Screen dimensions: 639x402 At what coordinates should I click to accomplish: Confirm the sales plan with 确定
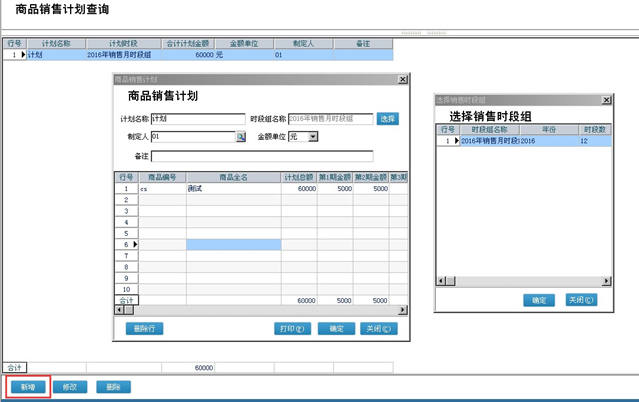336,328
